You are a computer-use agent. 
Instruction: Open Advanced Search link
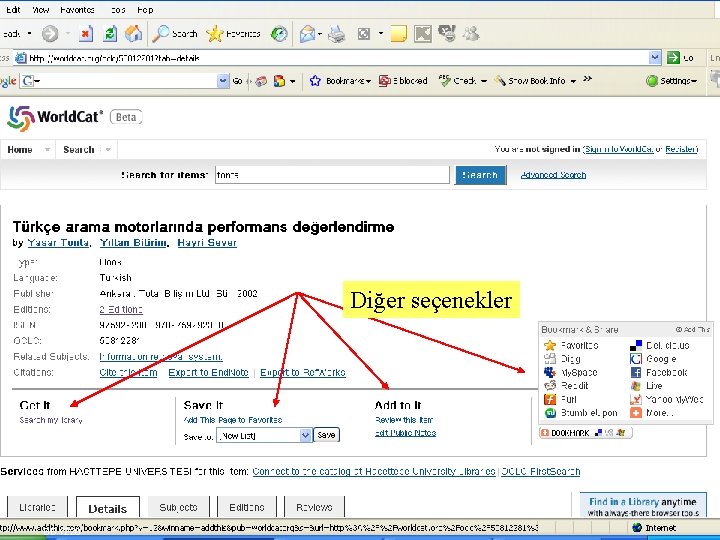point(553,175)
